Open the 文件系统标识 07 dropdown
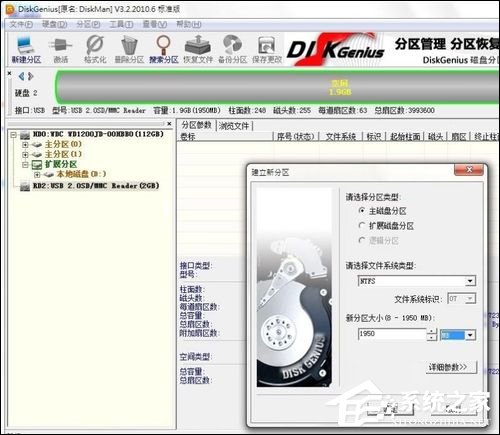The width and height of the screenshot is (500, 435). click(x=470, y=298)
